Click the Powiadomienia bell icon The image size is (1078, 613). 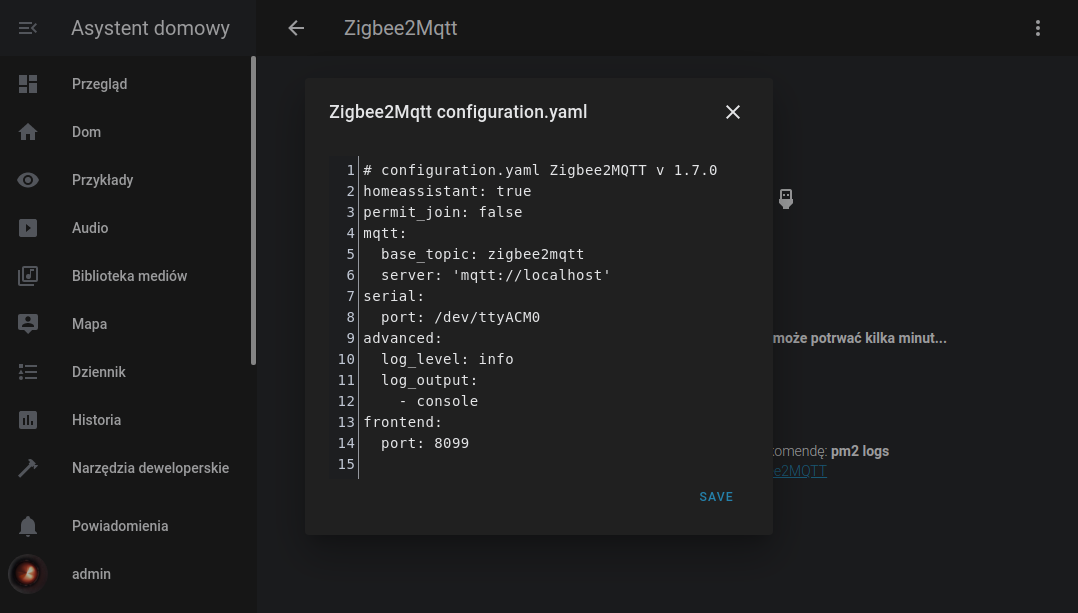[x=28, y=526]
